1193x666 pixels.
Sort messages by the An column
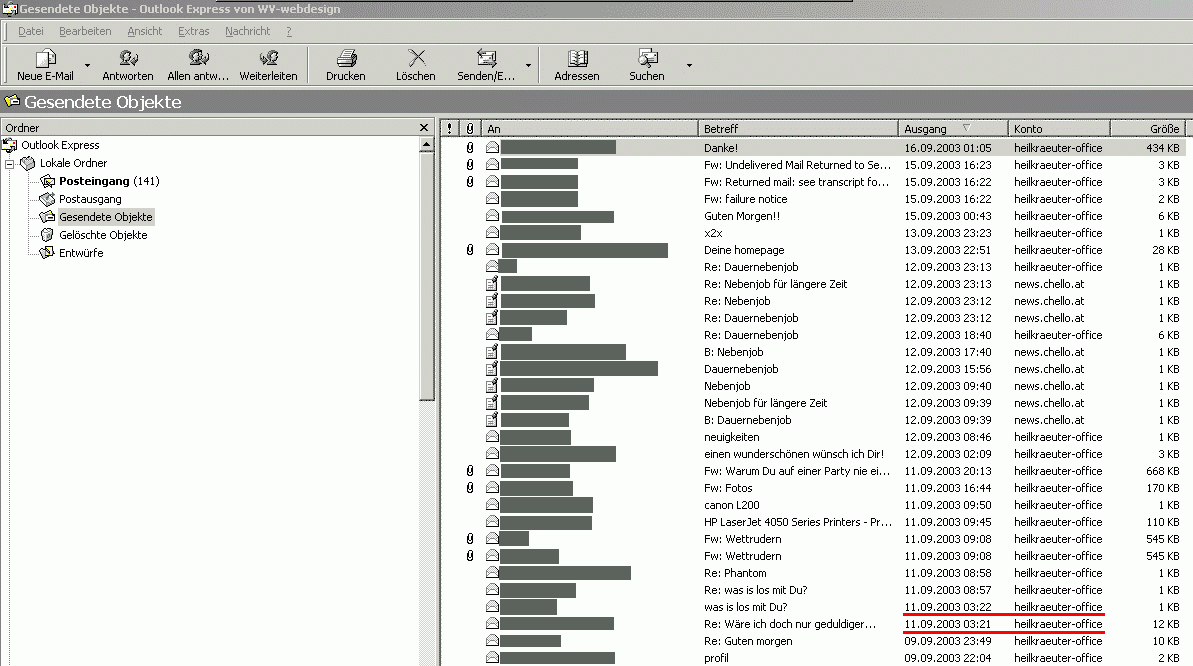[590, 129]
